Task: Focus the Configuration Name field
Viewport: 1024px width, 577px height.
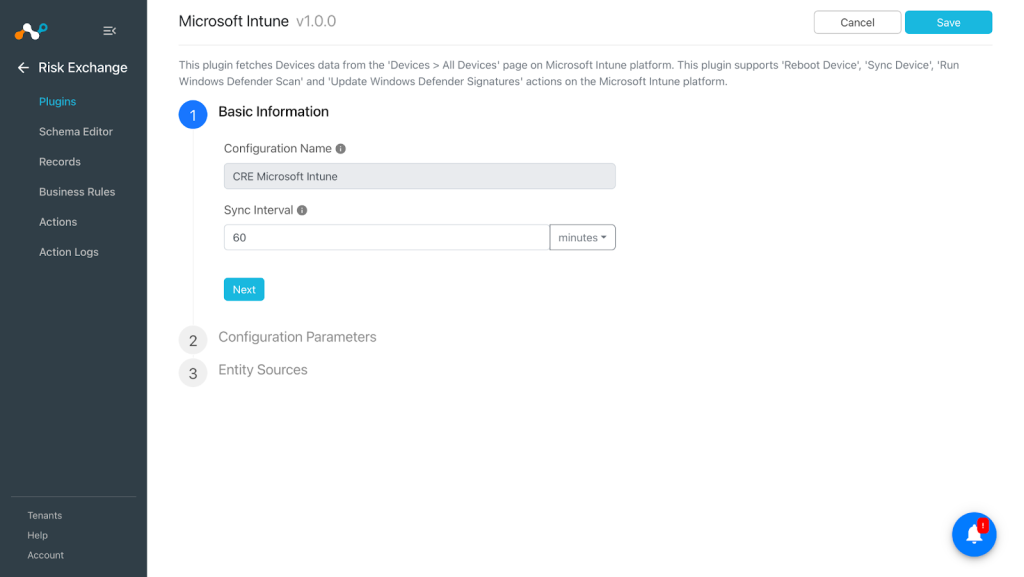Action: click(419, 176)
